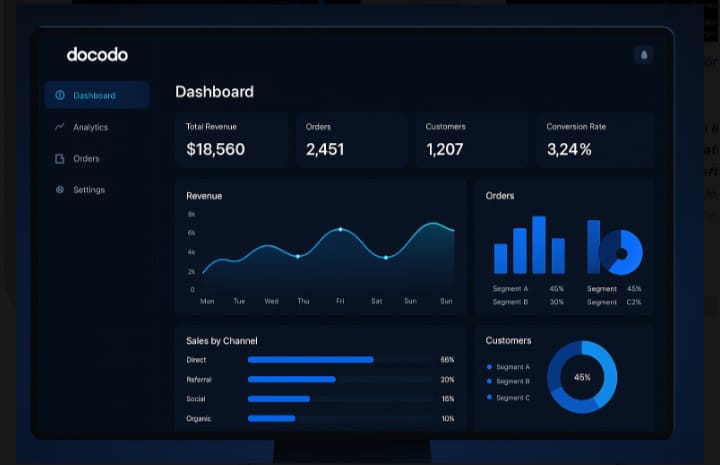Open the Customers 1,207 stat card

[x=470, y=139]
